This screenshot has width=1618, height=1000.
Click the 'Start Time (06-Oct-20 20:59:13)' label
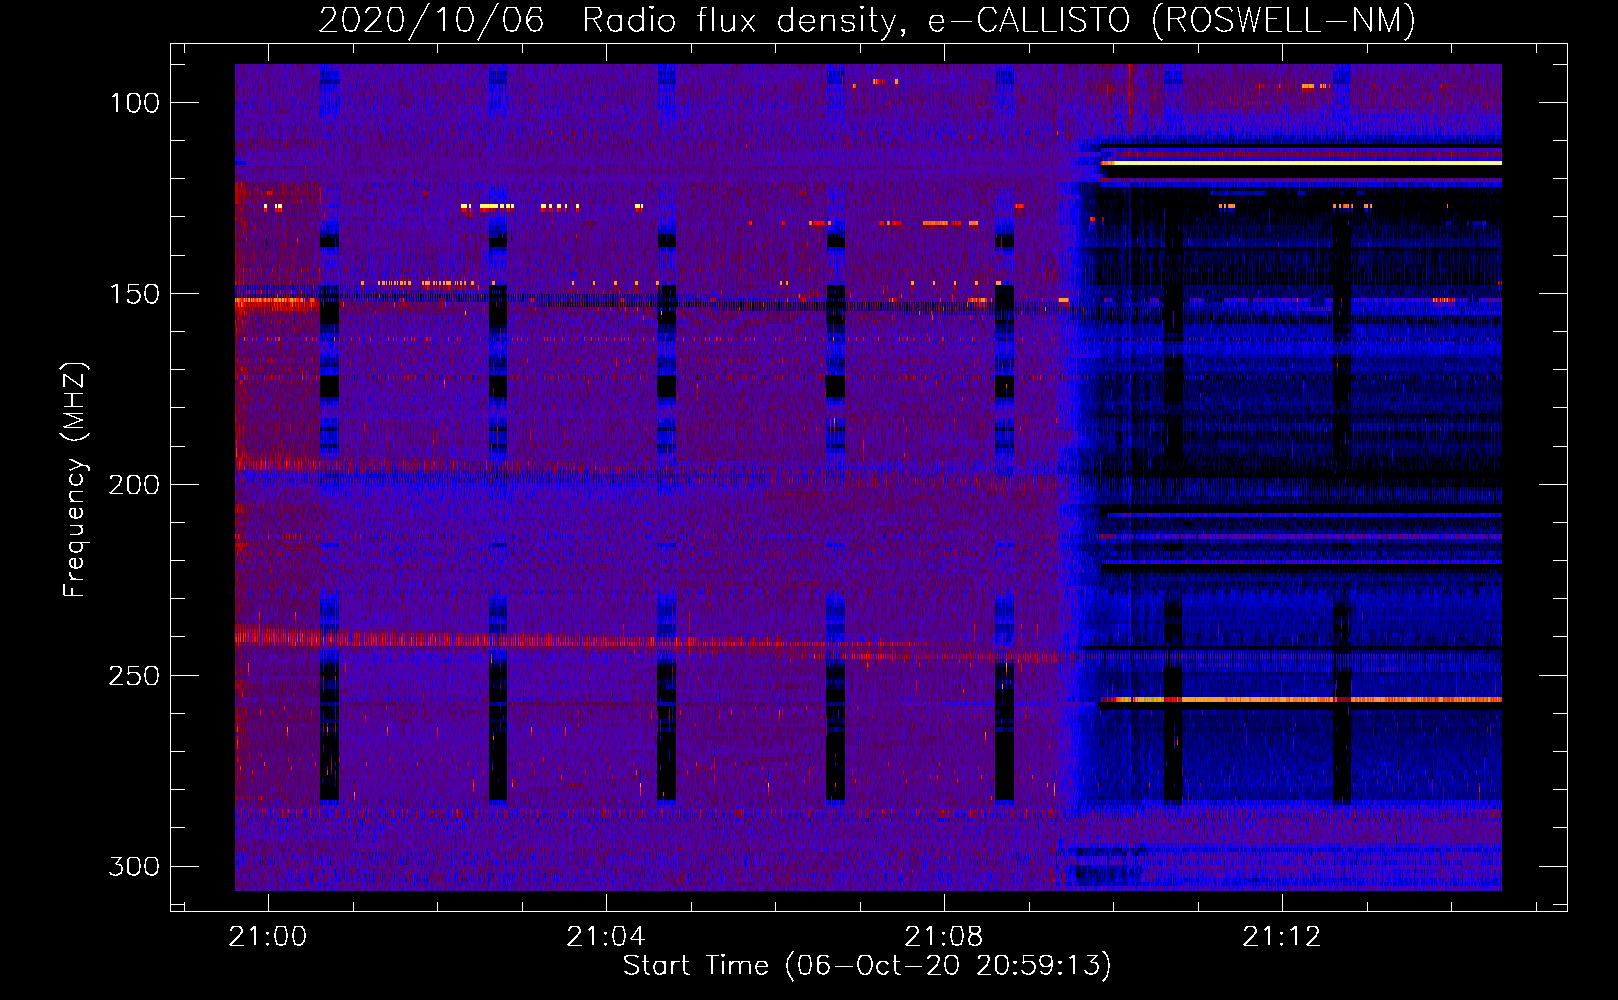867,966
